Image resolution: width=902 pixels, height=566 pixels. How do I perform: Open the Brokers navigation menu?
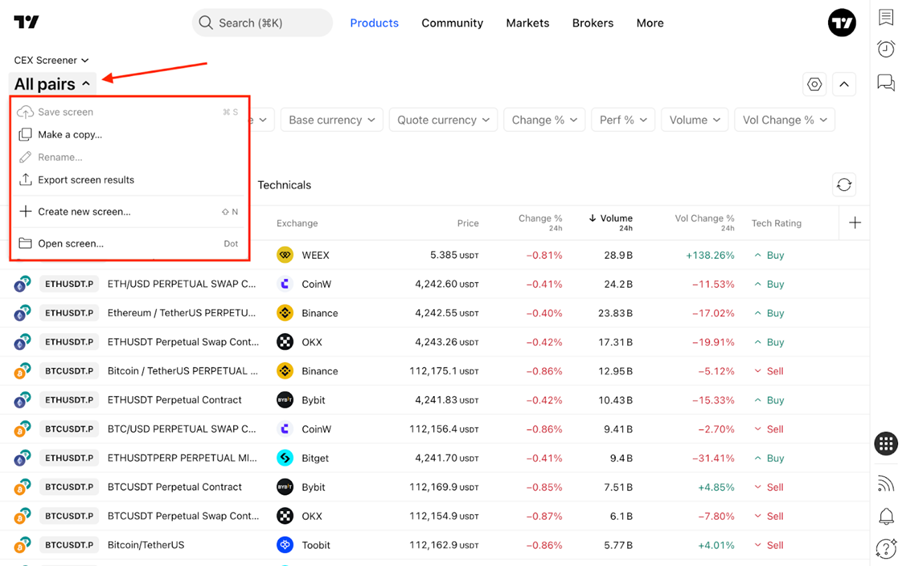[593, 23]
